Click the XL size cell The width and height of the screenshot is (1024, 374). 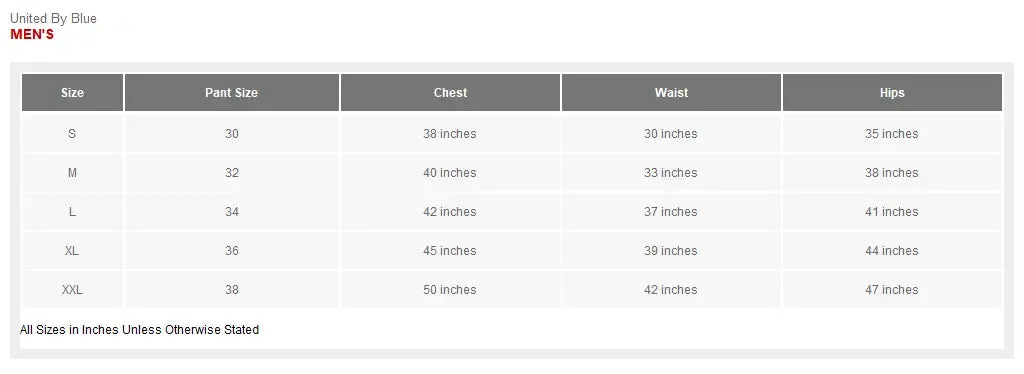tap(72, 251)
